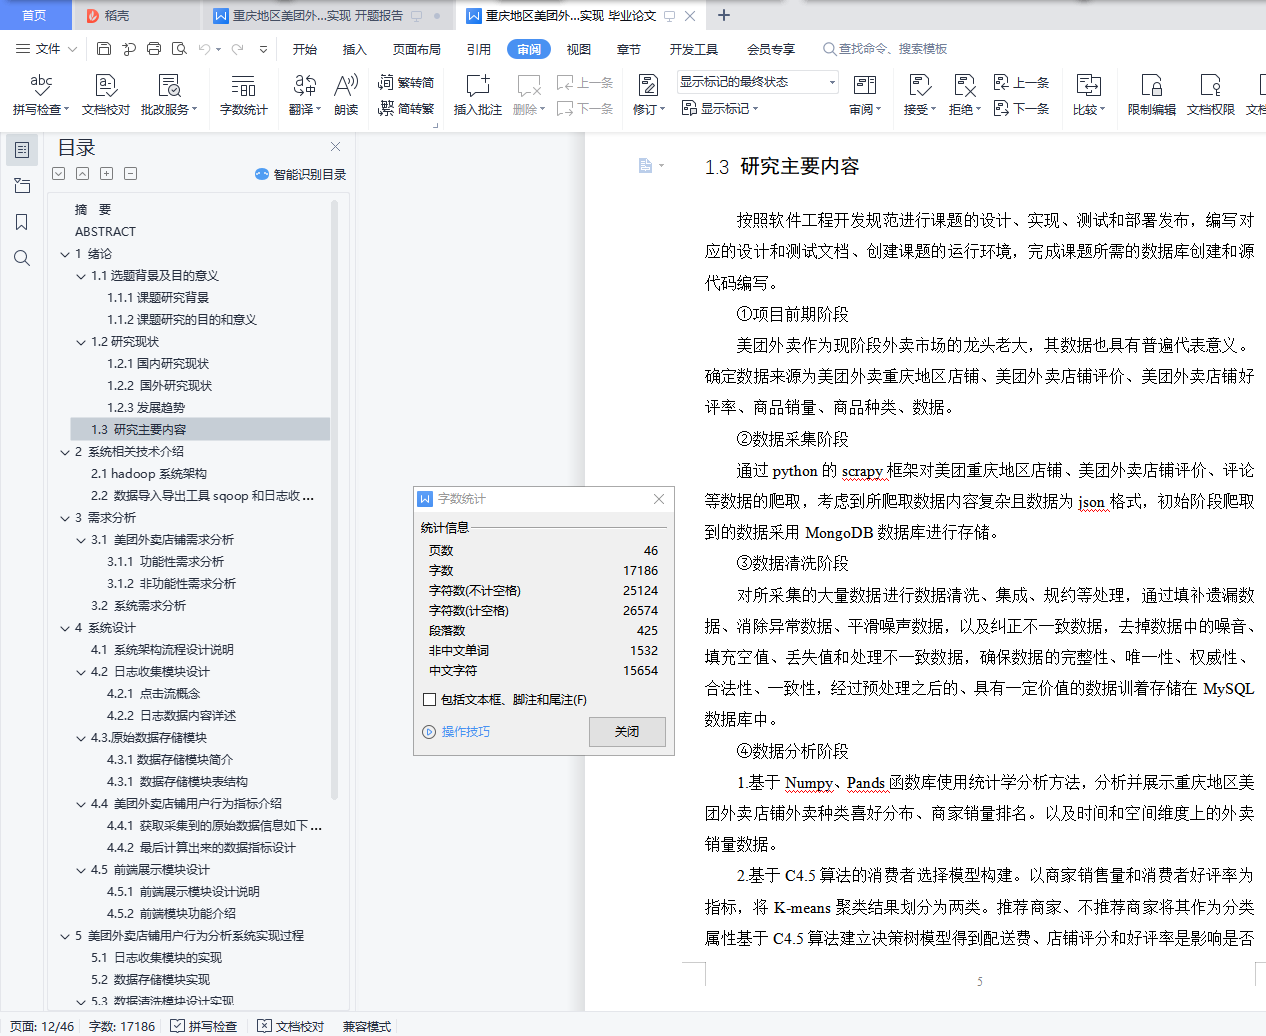The image size is (1266, 1036).
Task: Click the print preview icon
Action: [179, 48]
